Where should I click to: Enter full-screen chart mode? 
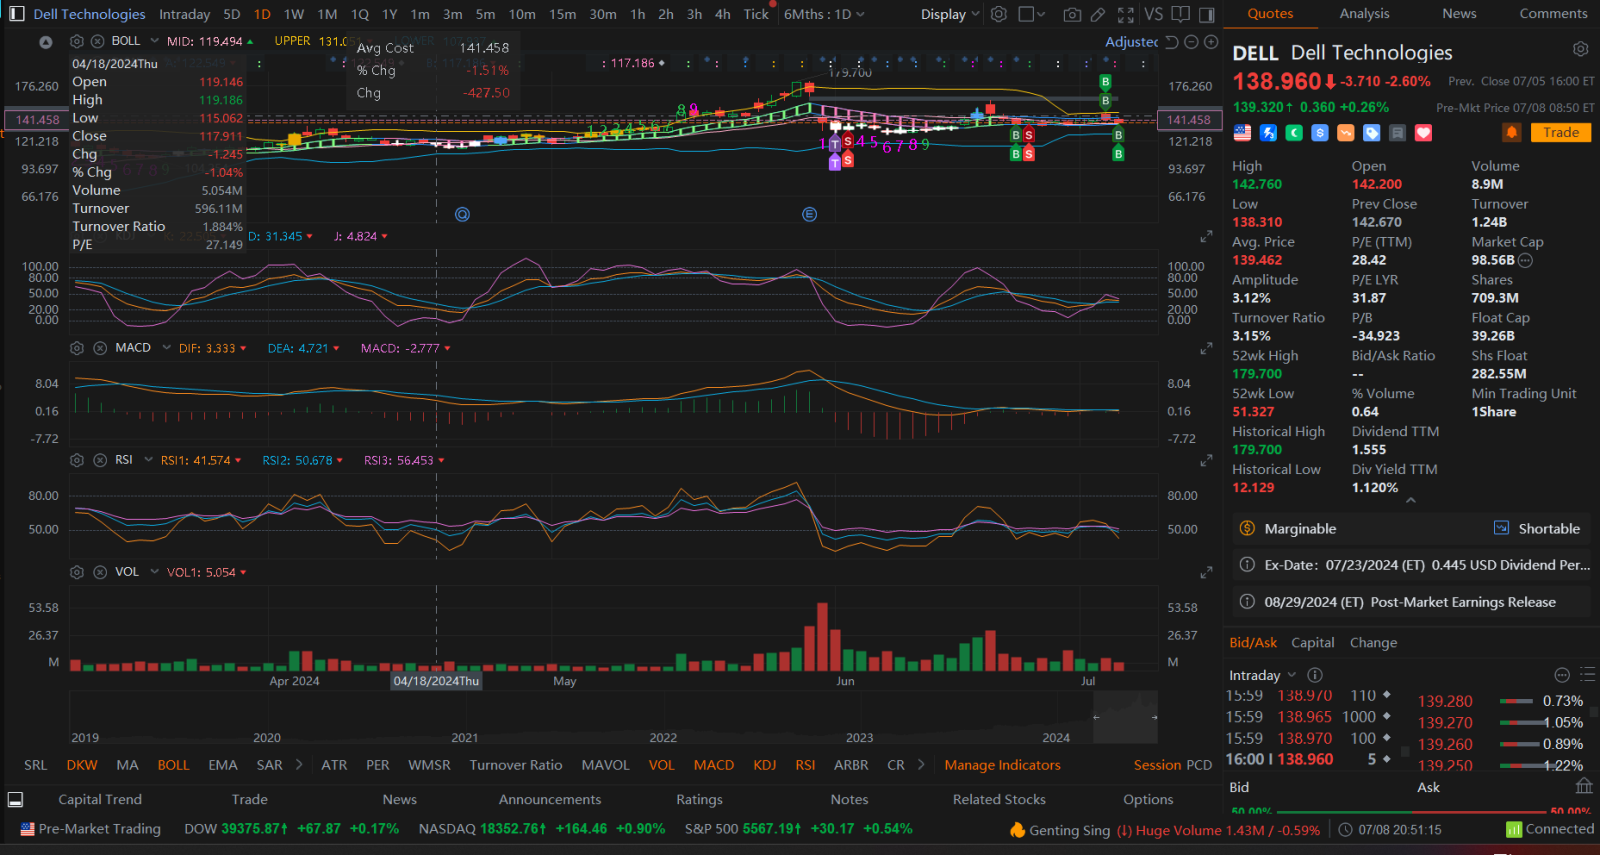[x=1126, y=14]
